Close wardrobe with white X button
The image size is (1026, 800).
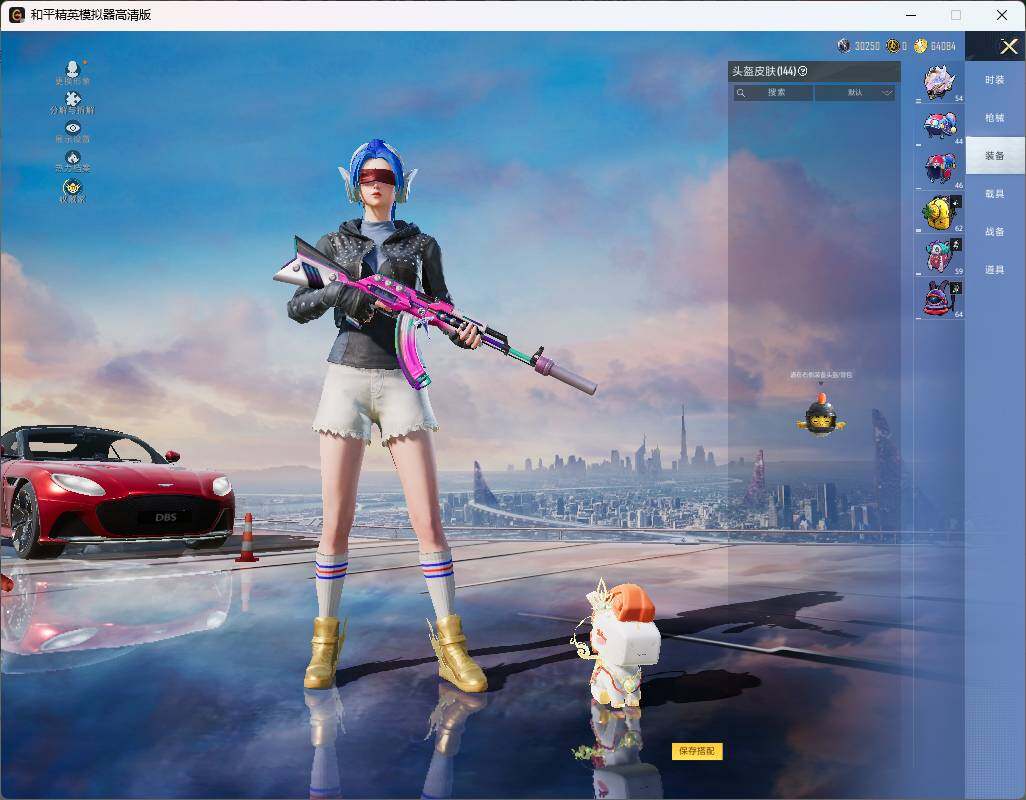pos(1008,46)
